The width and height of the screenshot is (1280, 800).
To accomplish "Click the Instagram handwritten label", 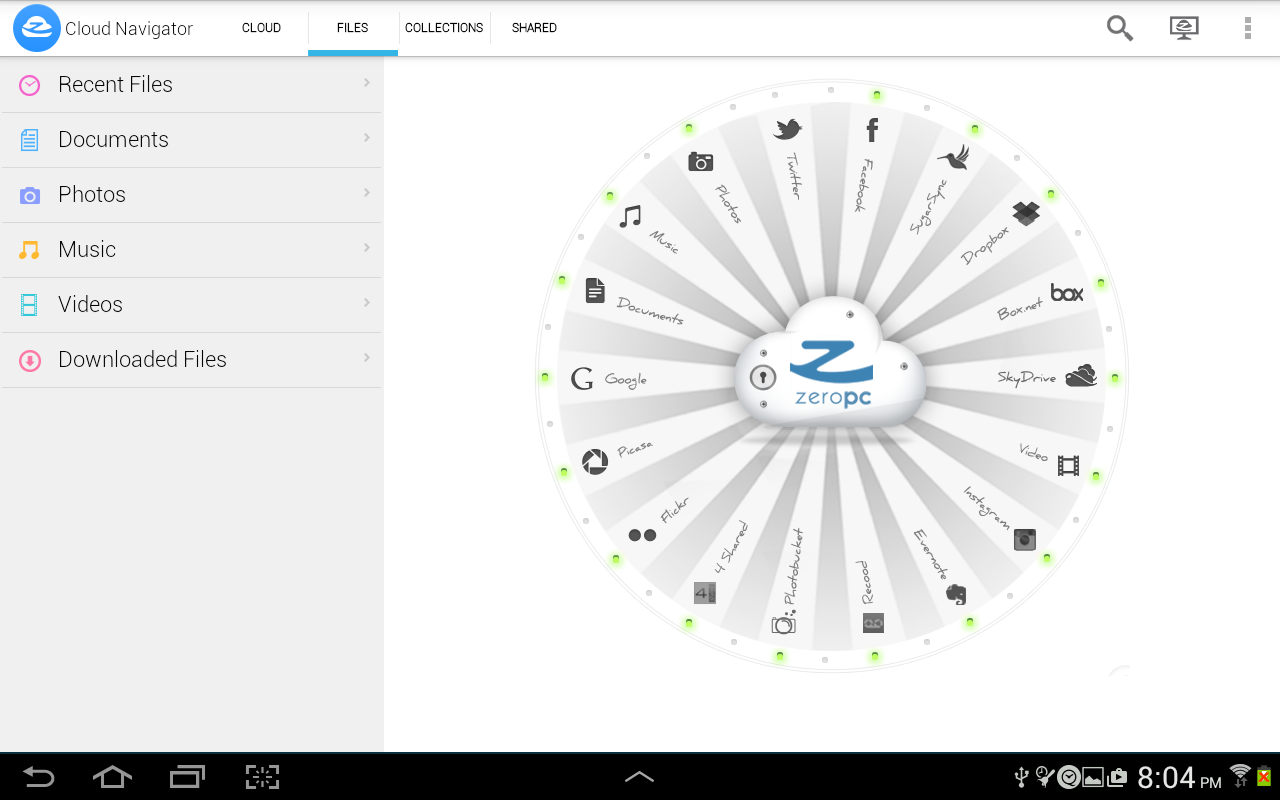I will pyautogui.click(x=986, y=507).
